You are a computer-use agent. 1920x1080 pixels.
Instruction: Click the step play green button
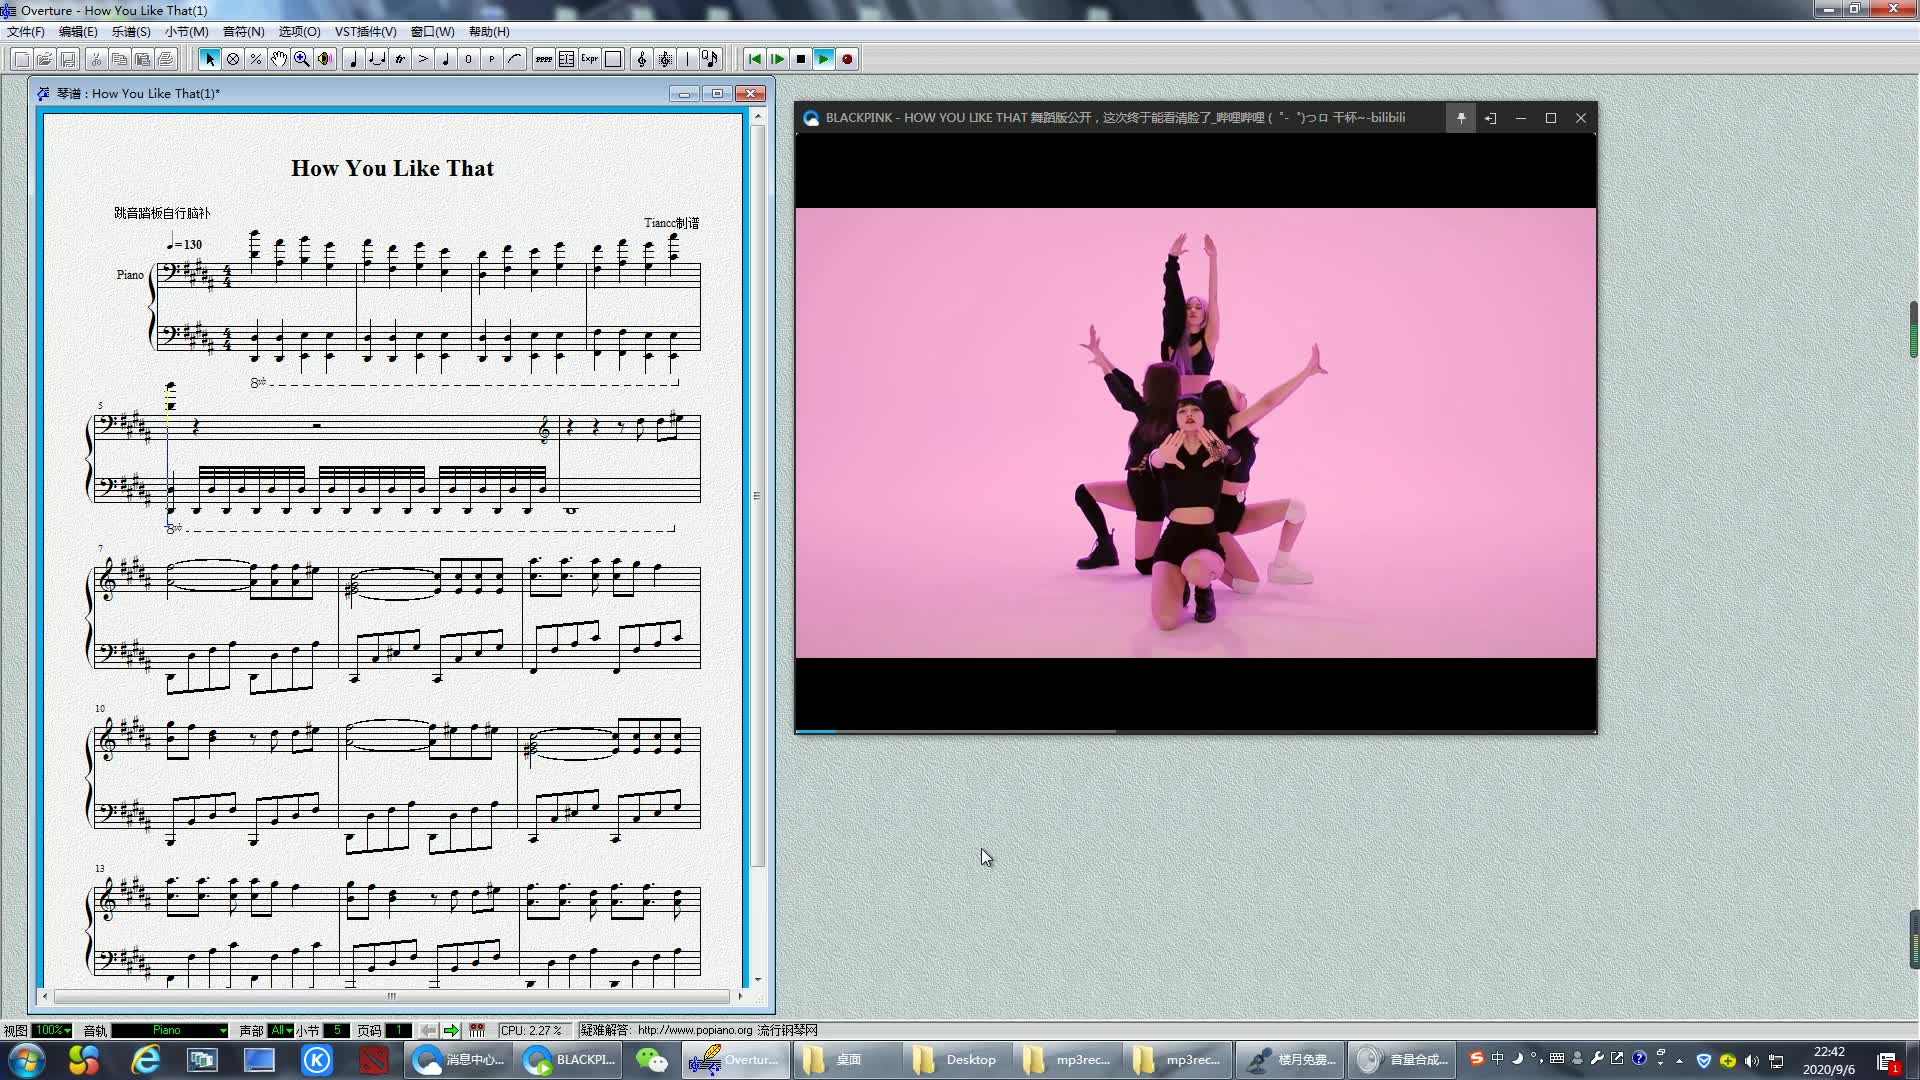pyautogui.click(x=777, y=59)
